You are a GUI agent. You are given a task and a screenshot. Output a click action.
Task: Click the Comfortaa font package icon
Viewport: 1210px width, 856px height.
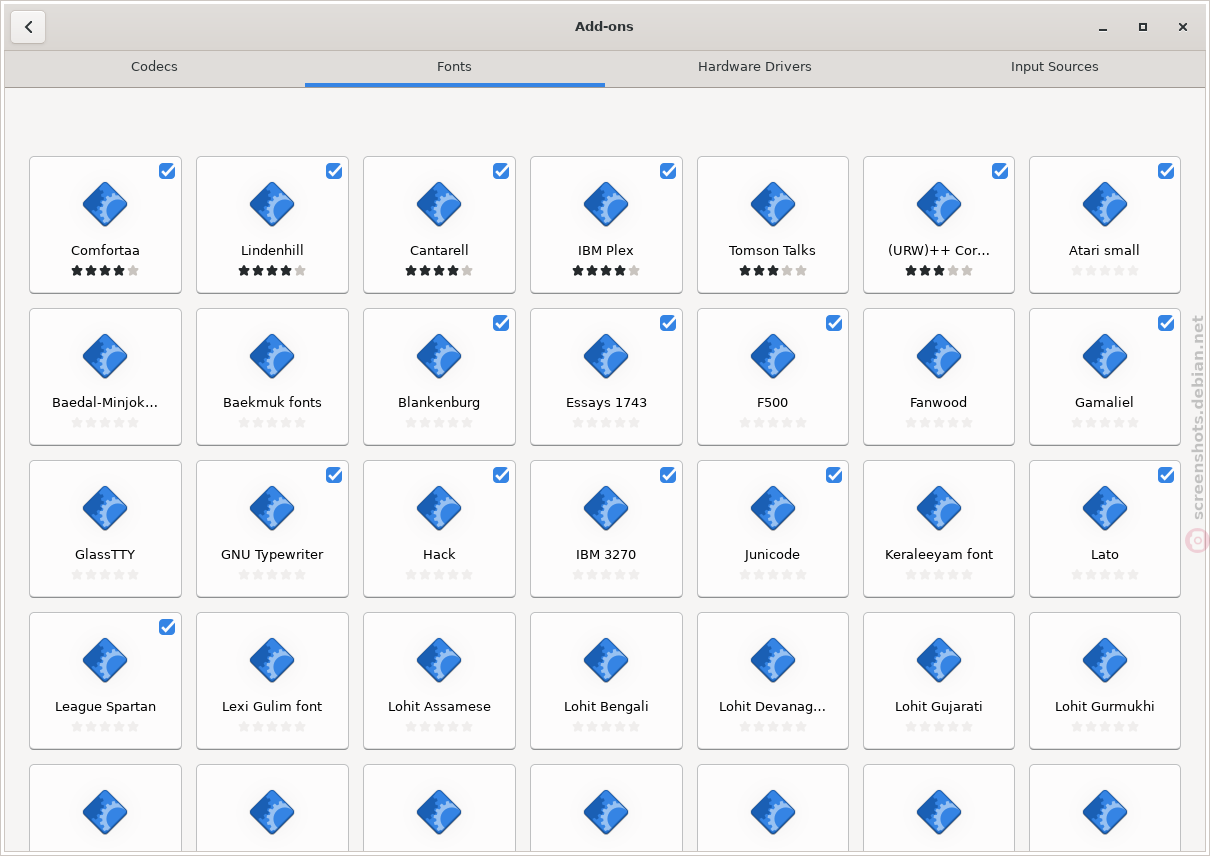105,205
